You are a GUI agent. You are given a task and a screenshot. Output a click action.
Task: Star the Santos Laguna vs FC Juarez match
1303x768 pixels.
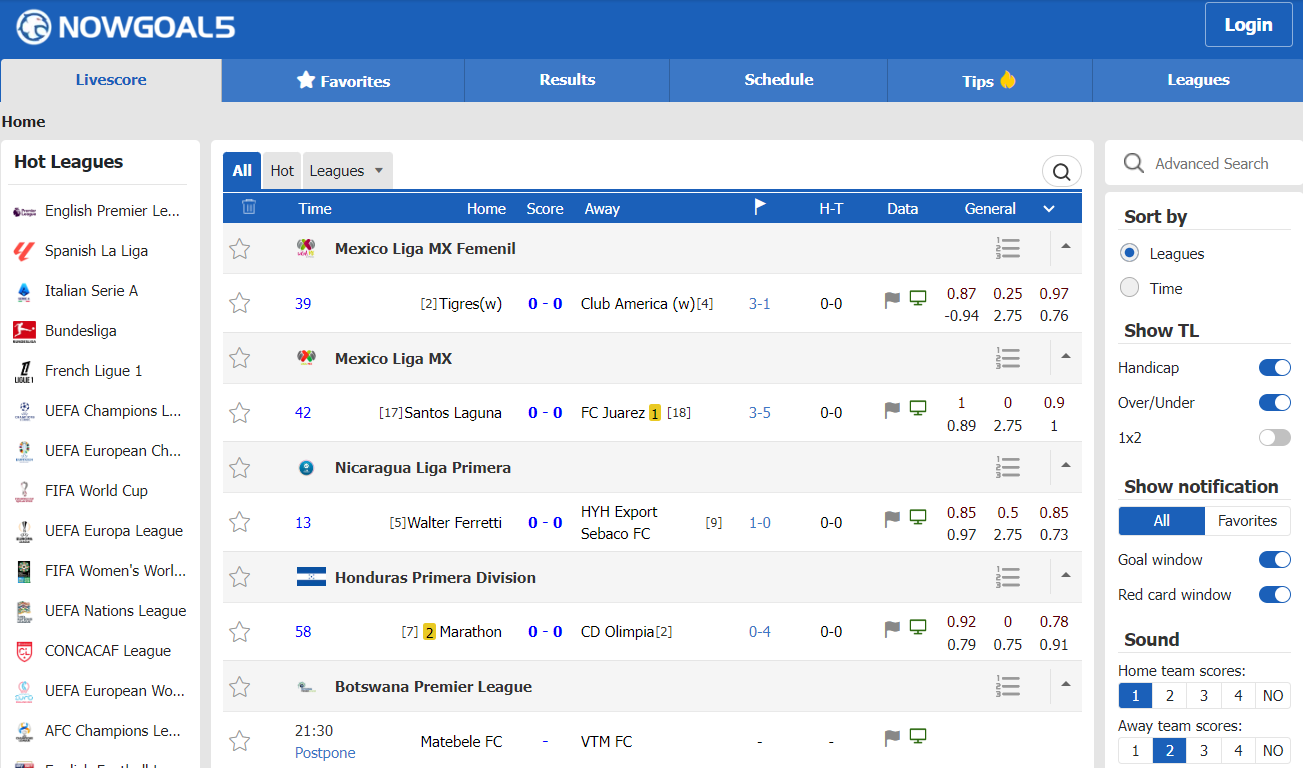point(239,412)
